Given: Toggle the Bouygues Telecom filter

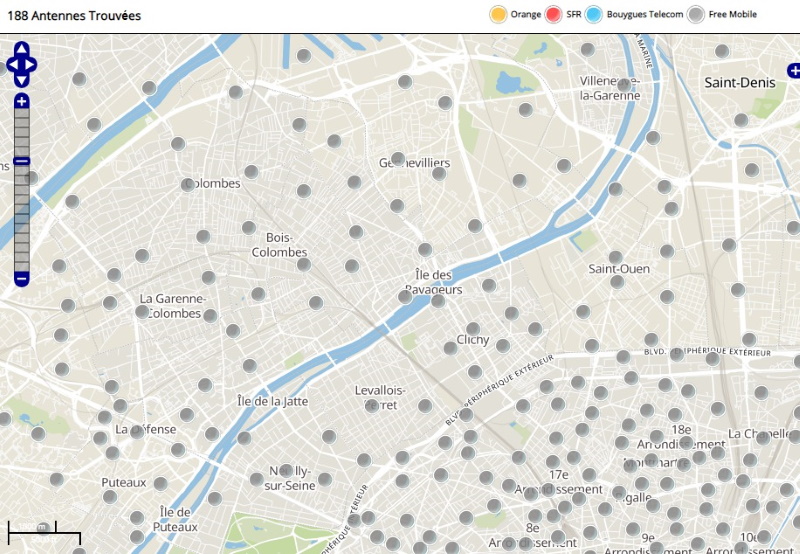Looking at the screenshot, I should tap(594, 14).
